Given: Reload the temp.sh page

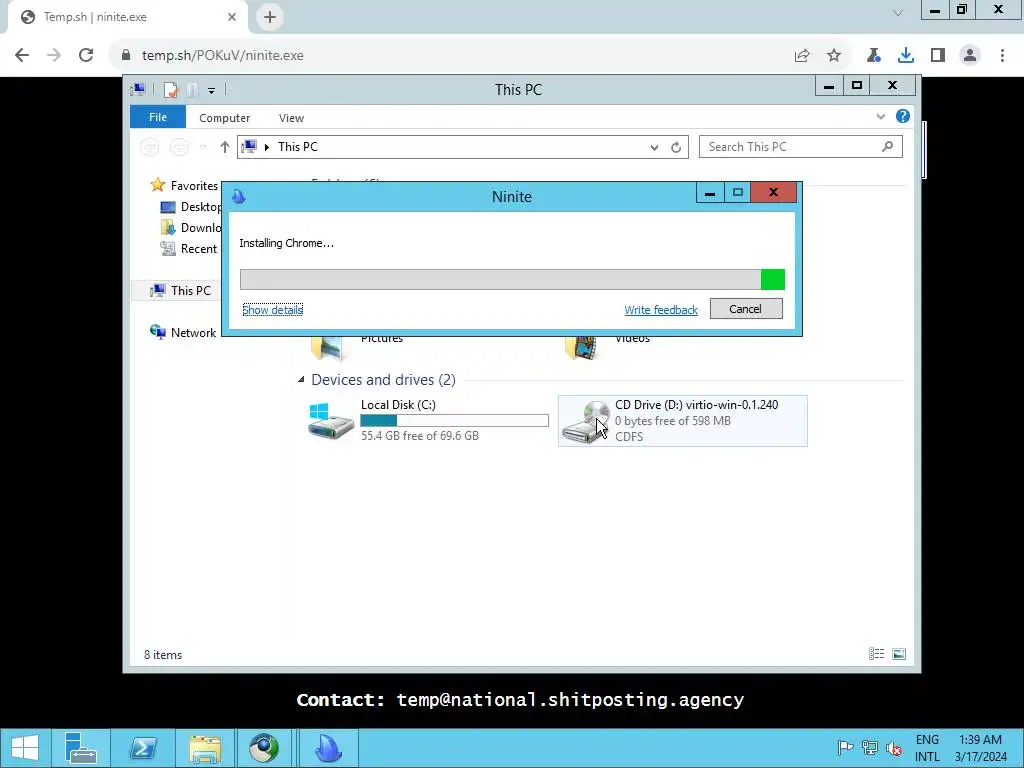Looking at the screenshot, I should (x=86, y=56).
